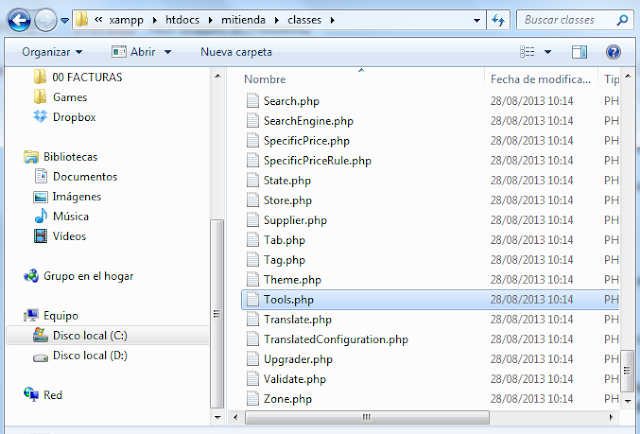
Task: Open more view options dropdown arrow
Action: click(548, 52)
